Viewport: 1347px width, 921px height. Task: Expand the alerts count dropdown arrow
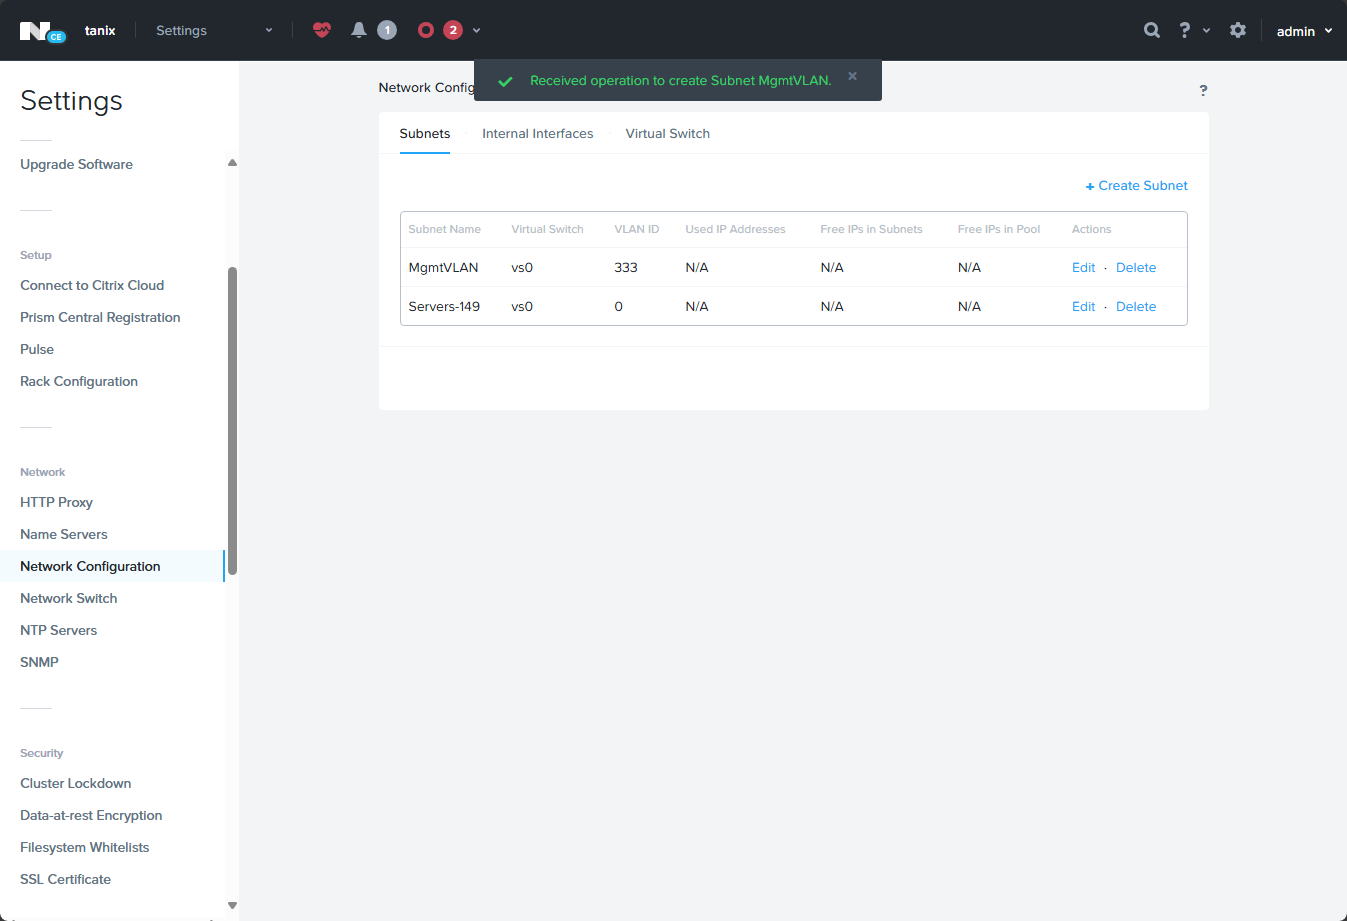pyautogui.click(x=476, y=30)
